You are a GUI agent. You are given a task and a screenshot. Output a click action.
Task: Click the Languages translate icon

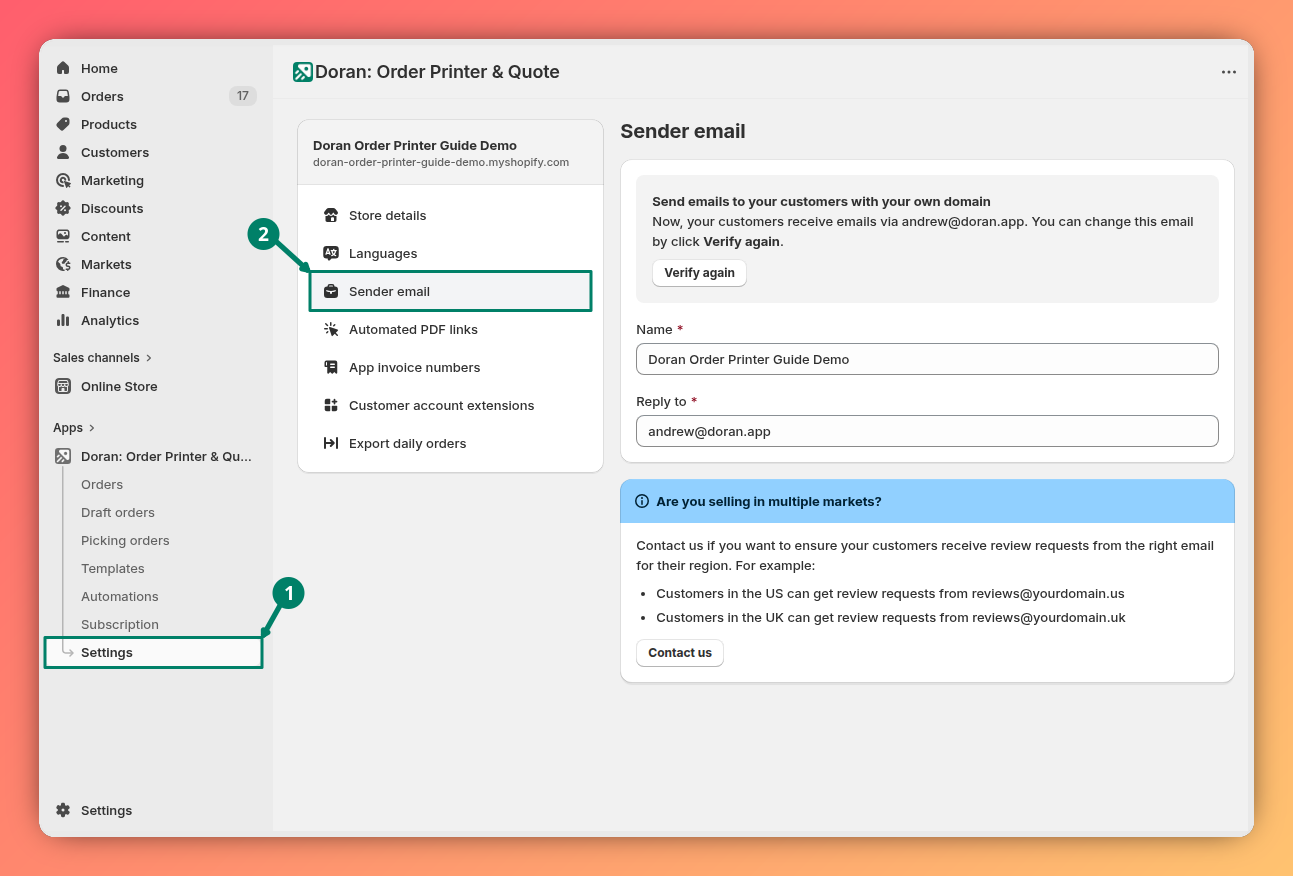pyautogui.click(x=331, y=253)
